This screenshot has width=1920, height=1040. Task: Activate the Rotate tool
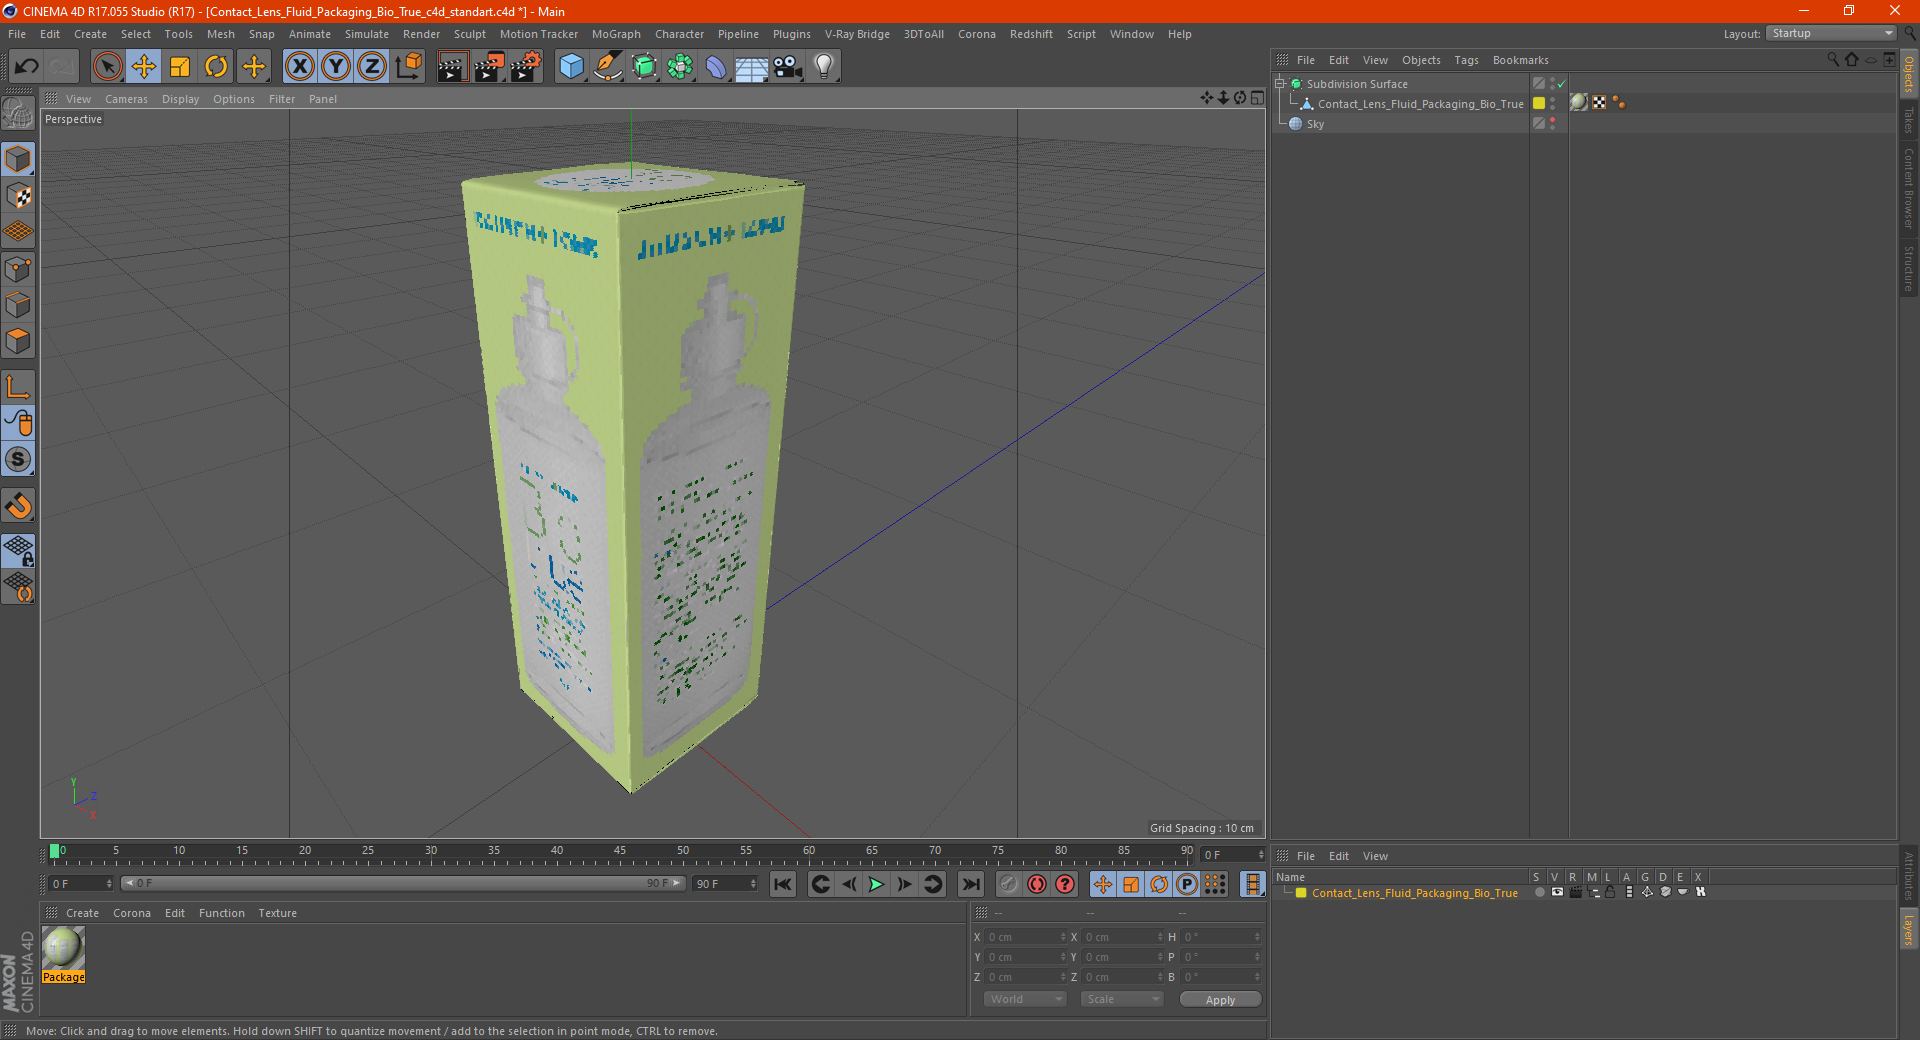click(x=216, y=67)
